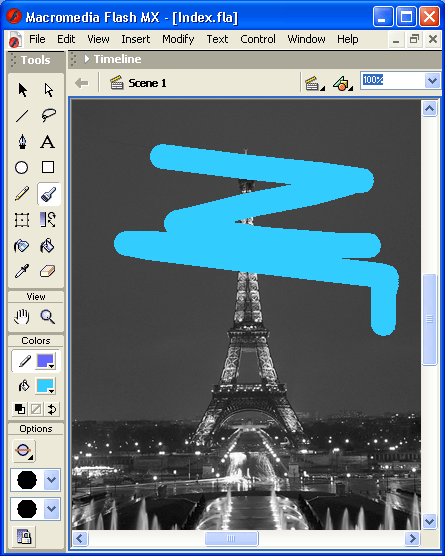Activate the Oval tool
The image size is (445, 556).
pyautogui.click(x=22, y=168)
